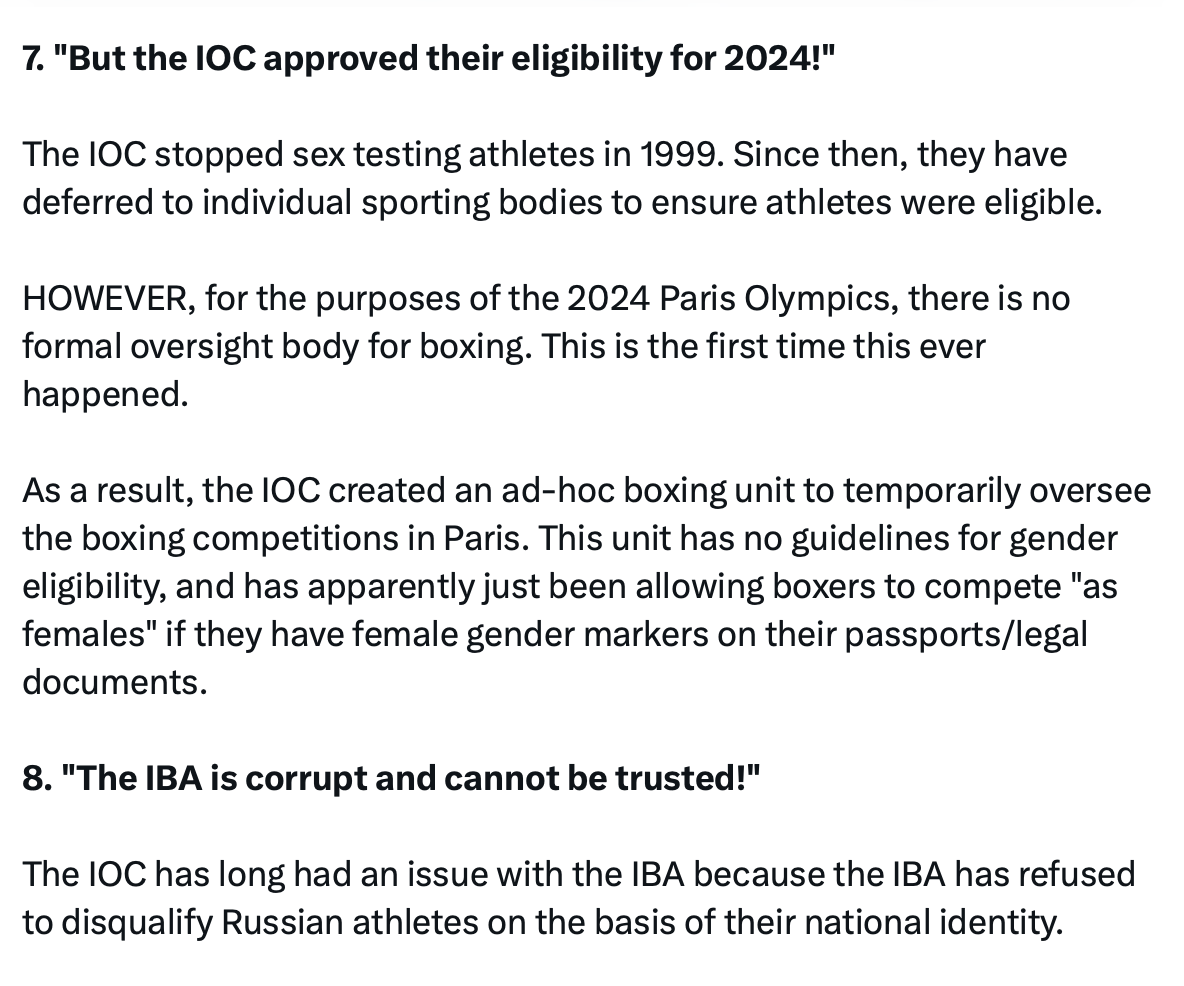Click the heading numbered 7 about IOC eligibility
The image size is (1184, 986).
click(427, 60)
